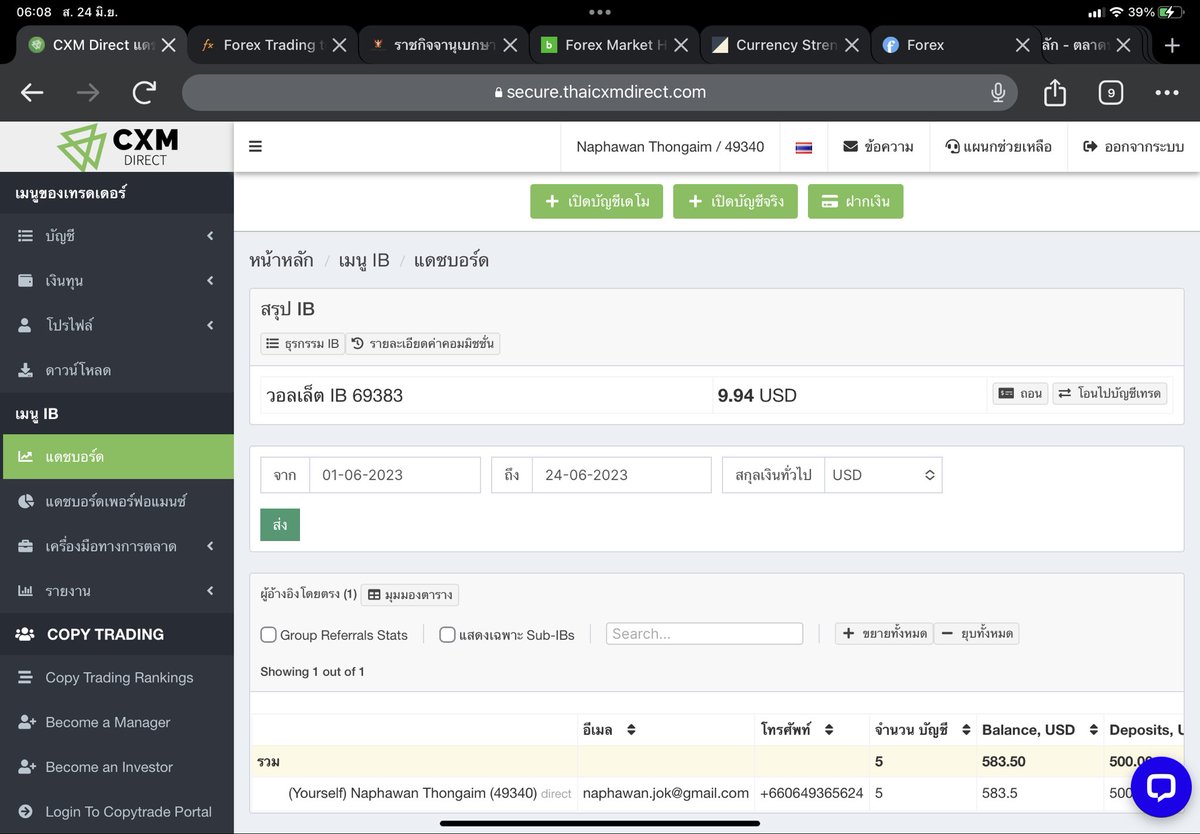The width and height of the screenshot is (1200, 834).
Task: Open Login To Copytrade Portal
Action: [117, 812]
